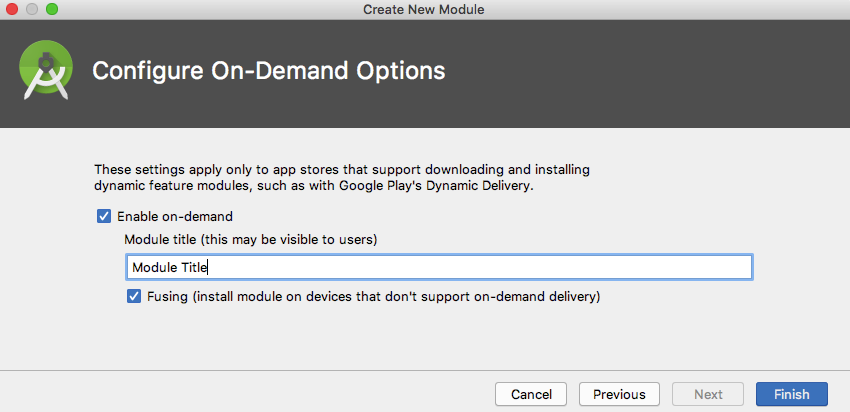Click the Configure On-Demand Options heading
The height and width of the screenshot is (412, 850).
[x=268, y=71]
